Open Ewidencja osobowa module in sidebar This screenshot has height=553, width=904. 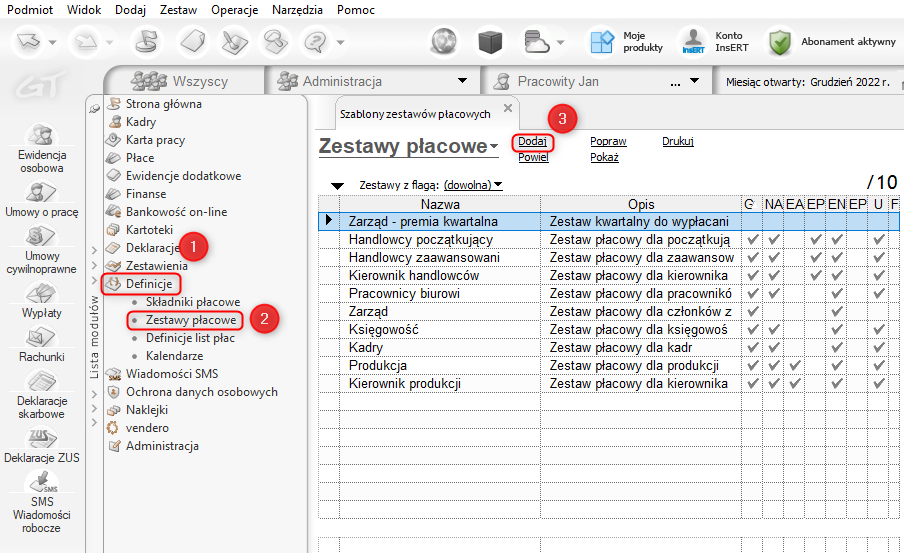click(42, 149)
